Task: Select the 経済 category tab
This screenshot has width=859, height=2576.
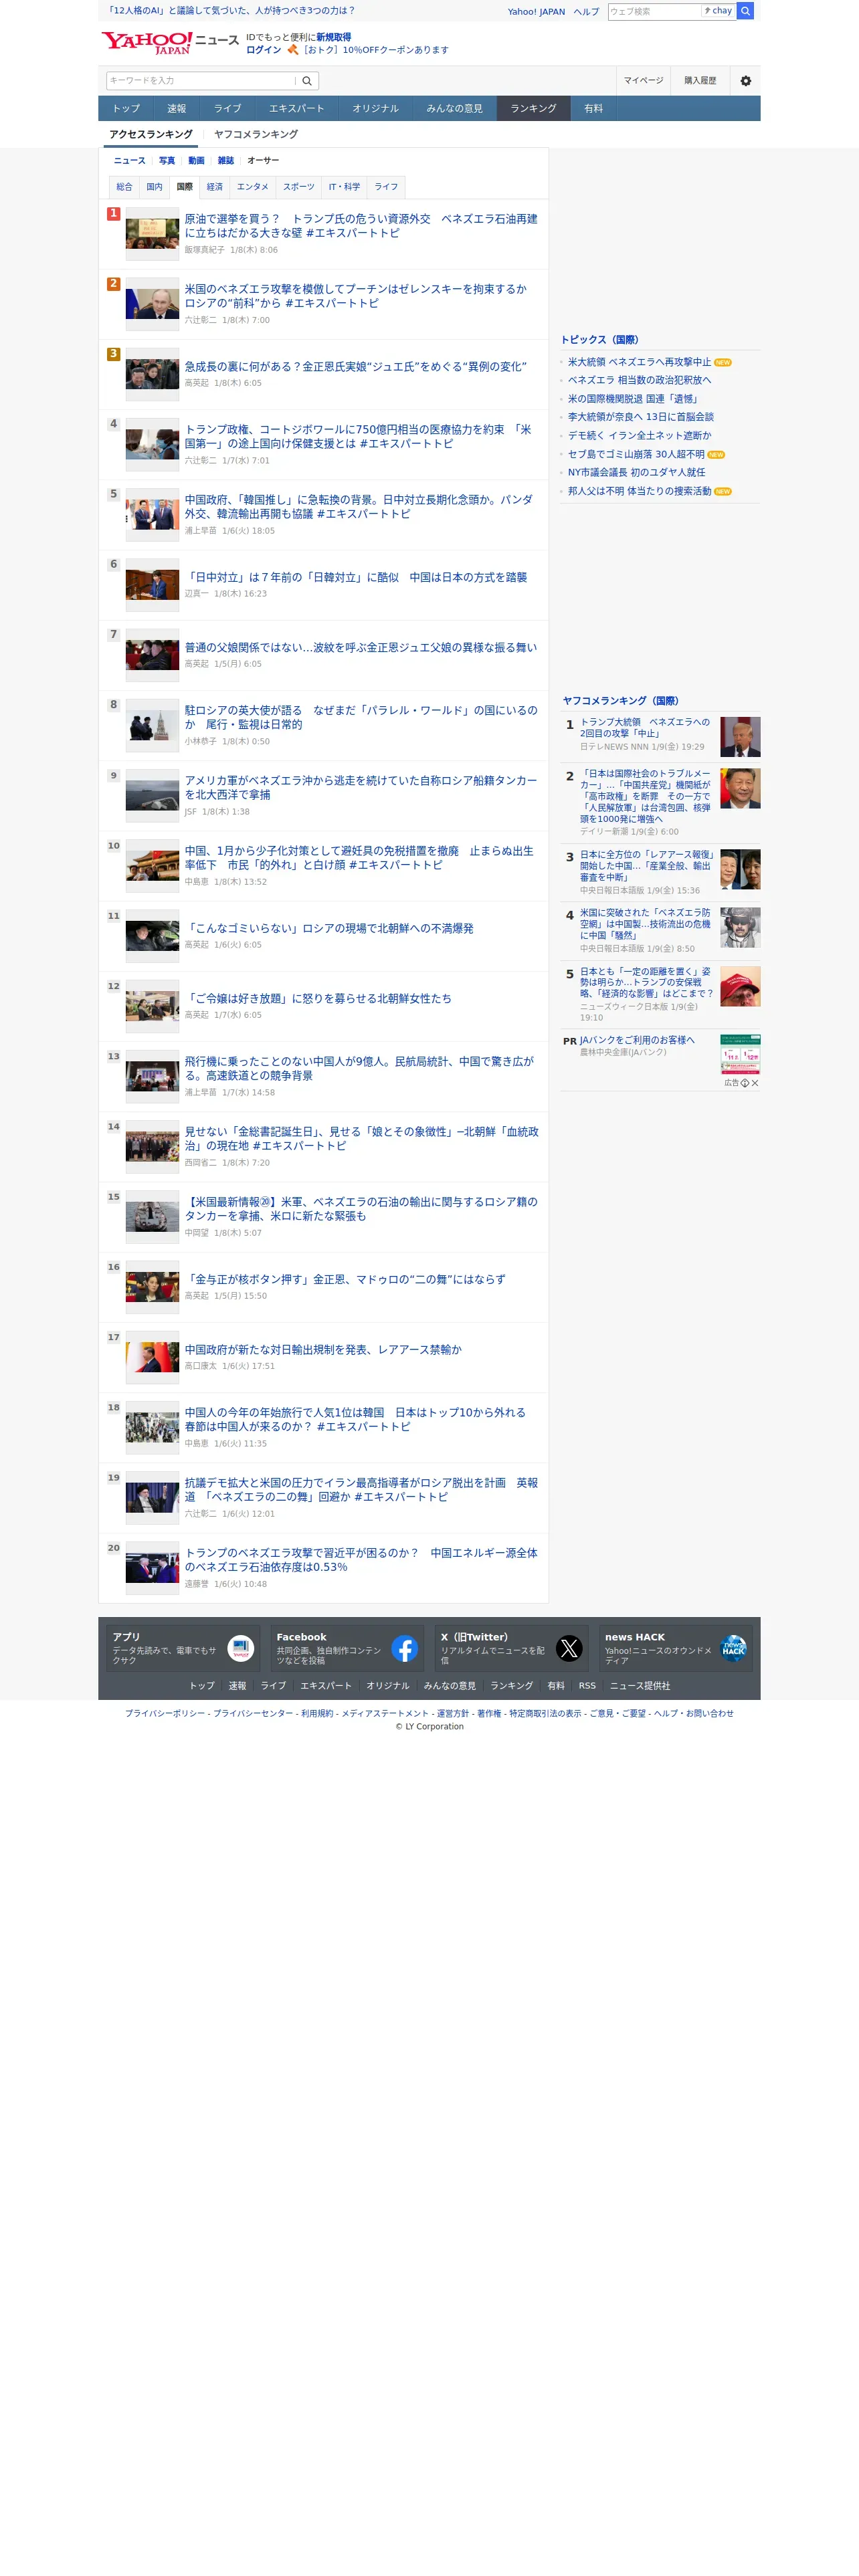Action: pos(214,187)
